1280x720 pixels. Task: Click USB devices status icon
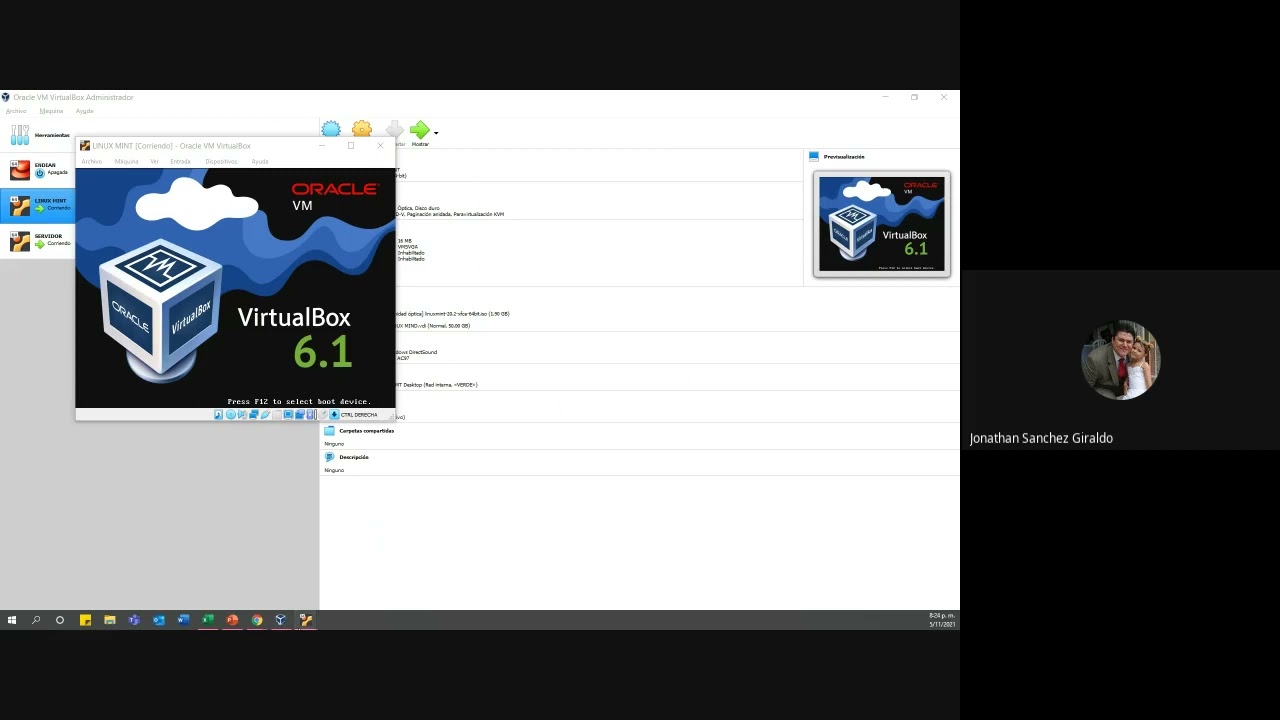[x=265, y=414]
